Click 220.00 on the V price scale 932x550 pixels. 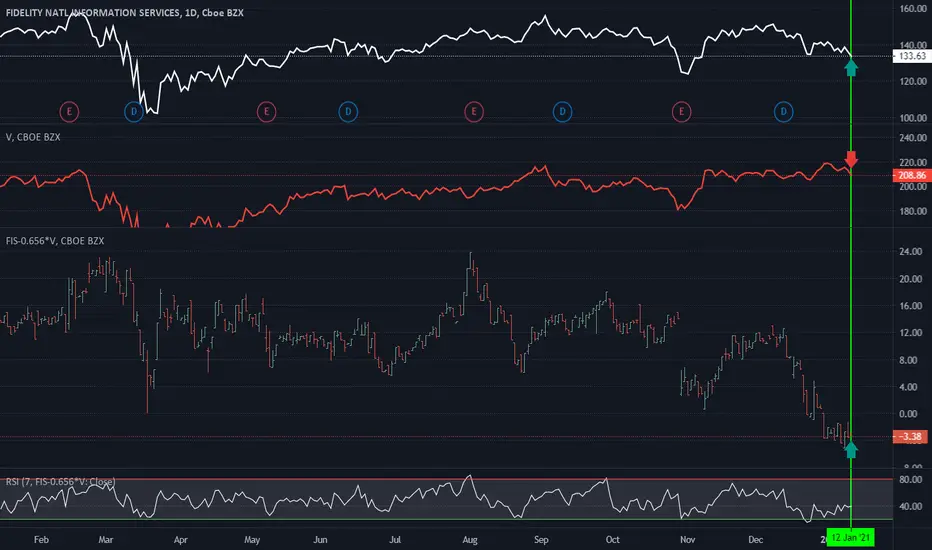click(x=913, y=162)
